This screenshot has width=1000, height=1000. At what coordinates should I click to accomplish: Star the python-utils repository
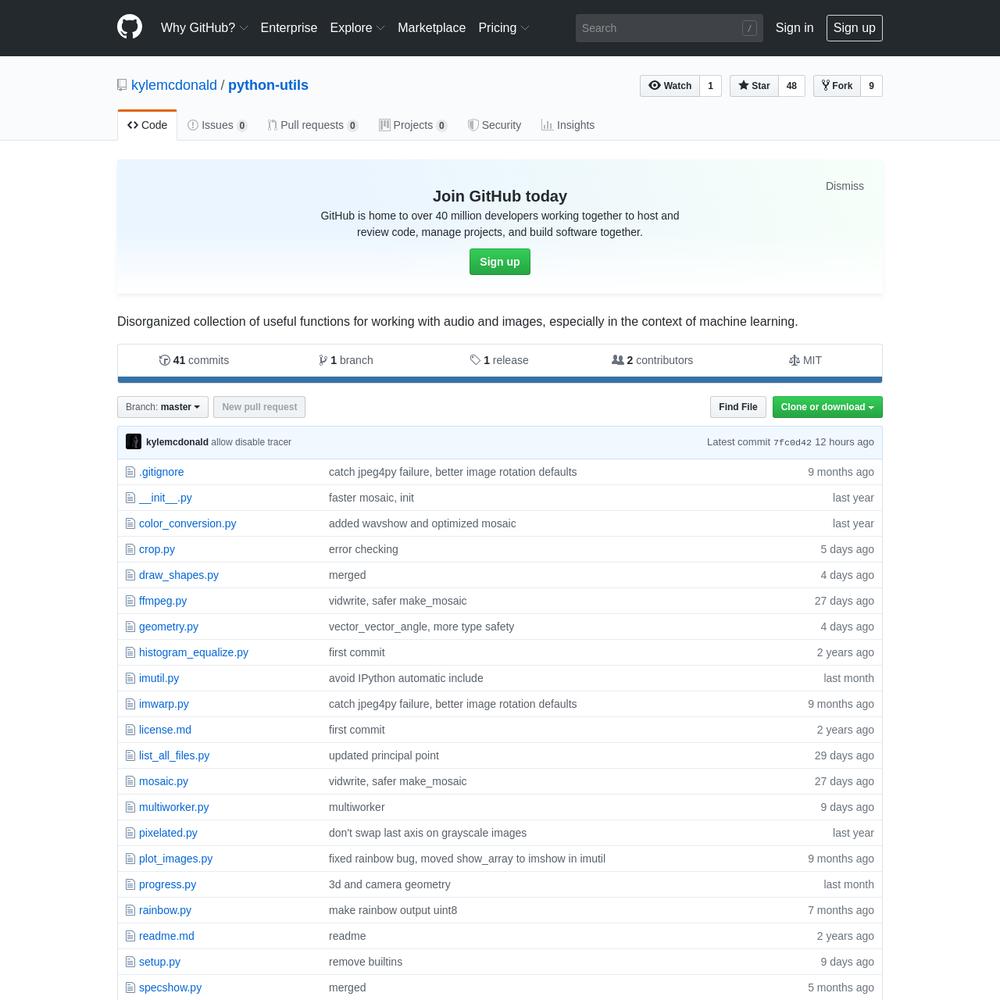(754, 85)
